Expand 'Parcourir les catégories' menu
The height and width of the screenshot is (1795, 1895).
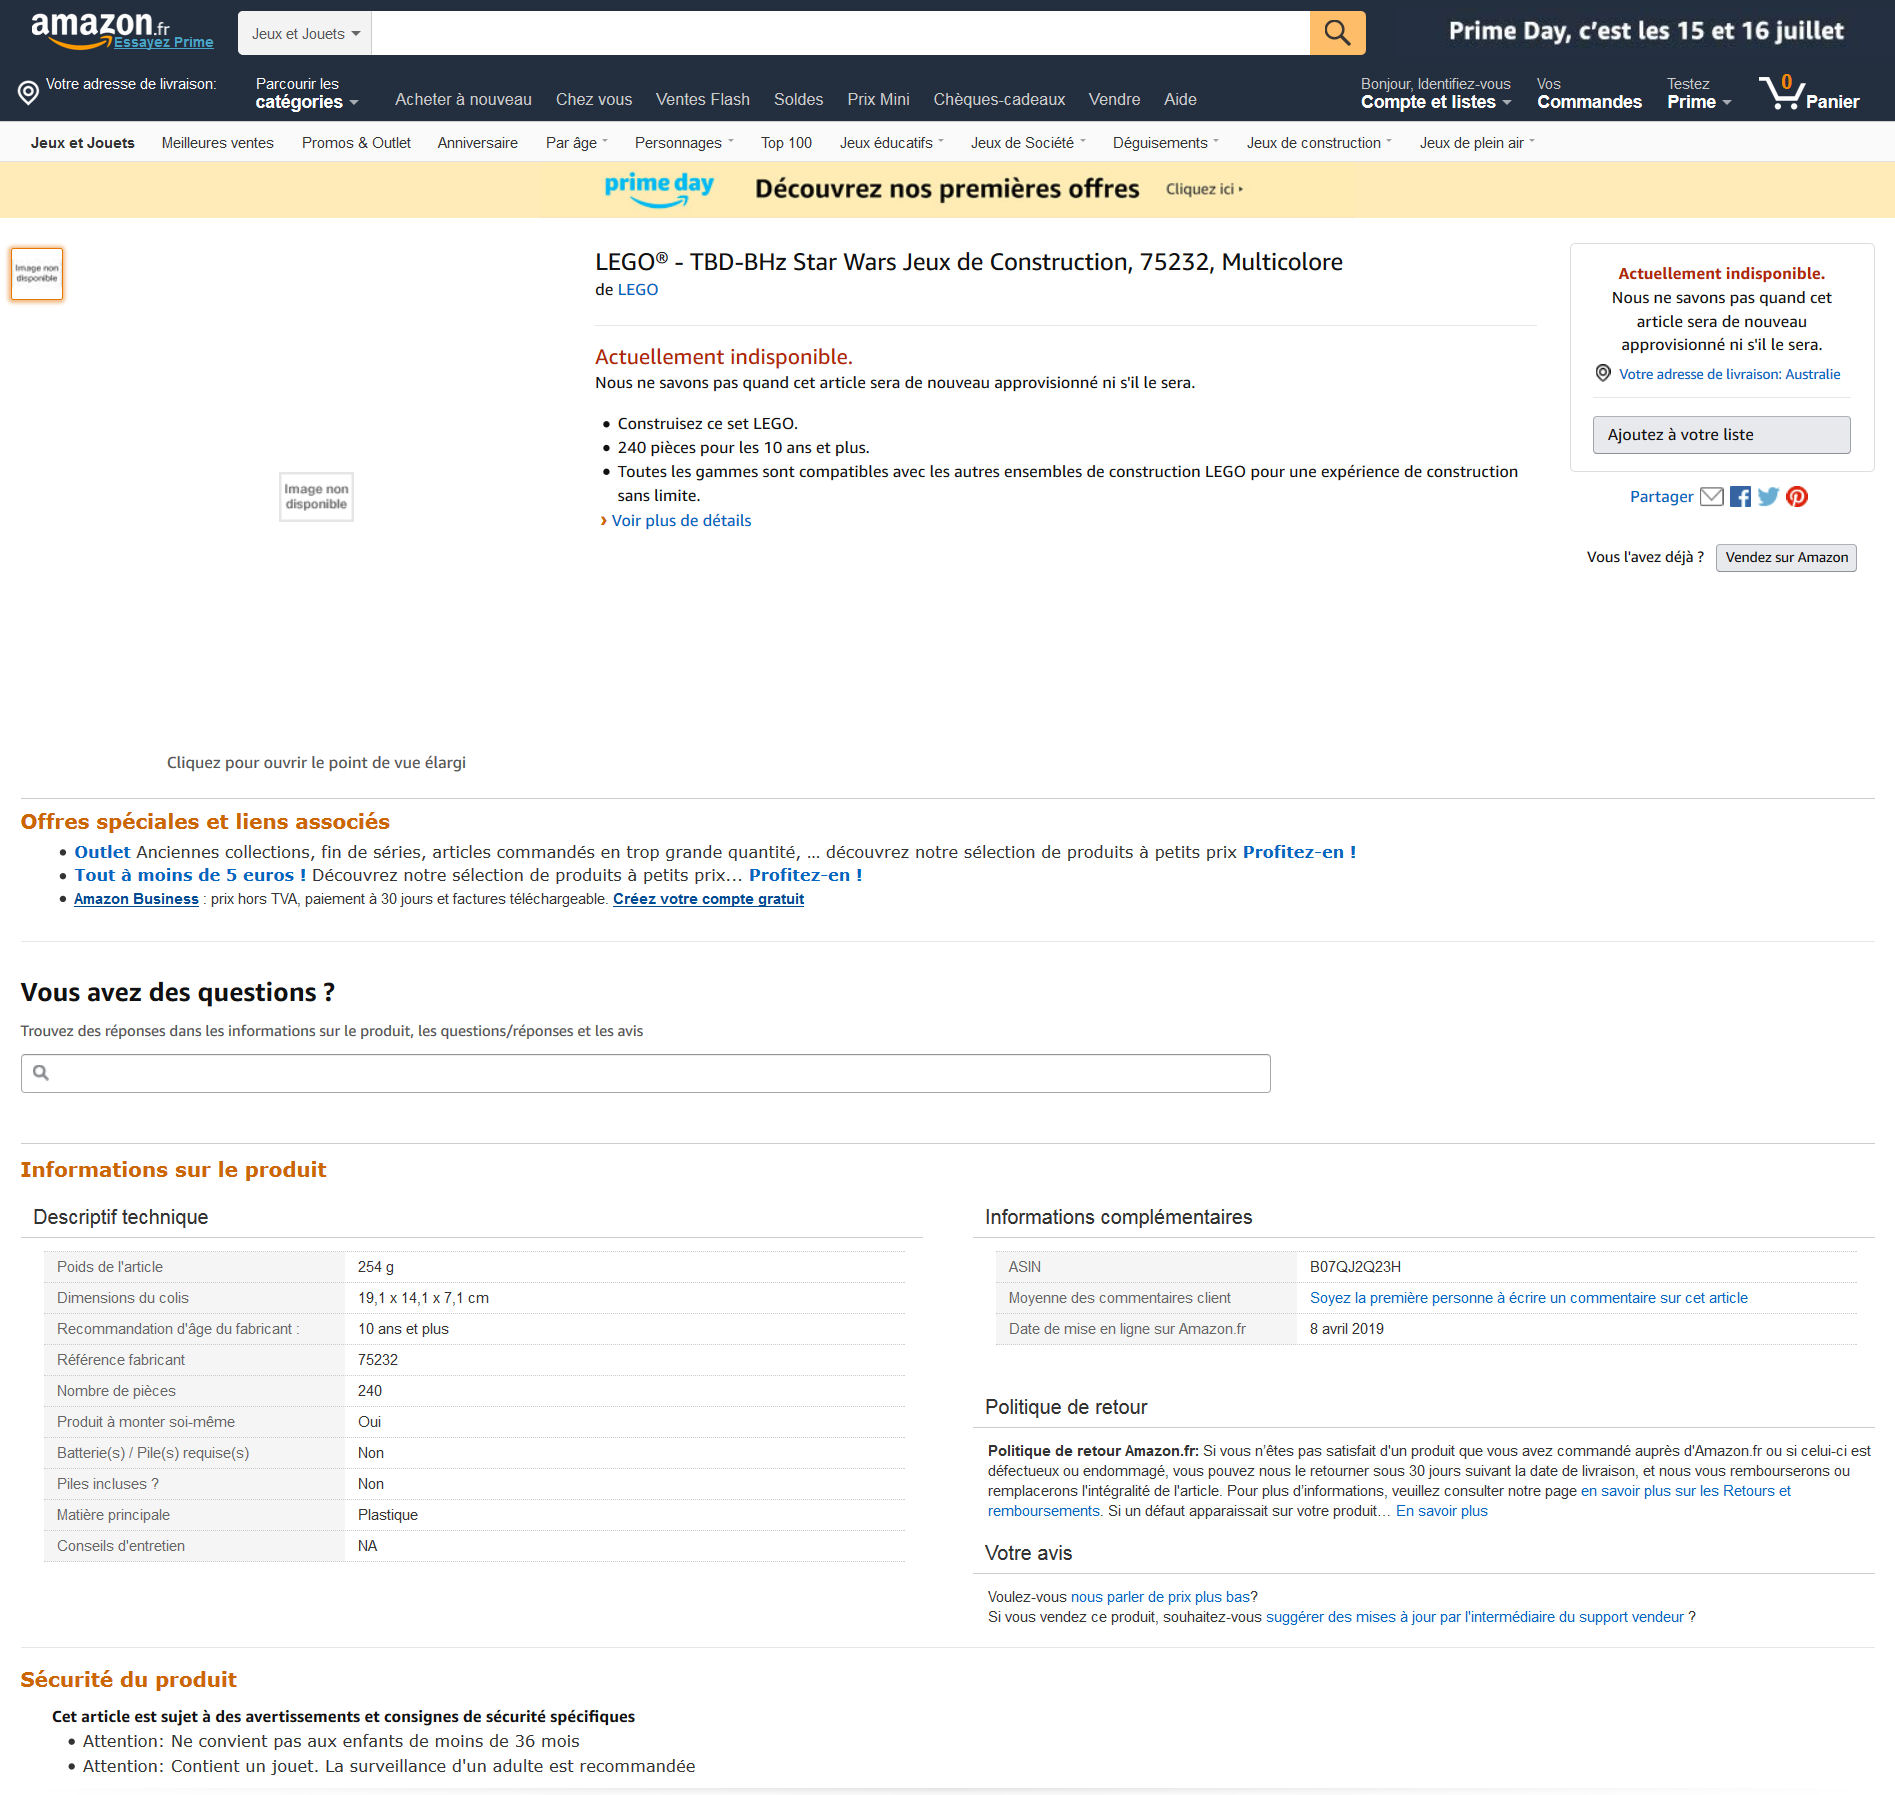click(x=306, y=93)
